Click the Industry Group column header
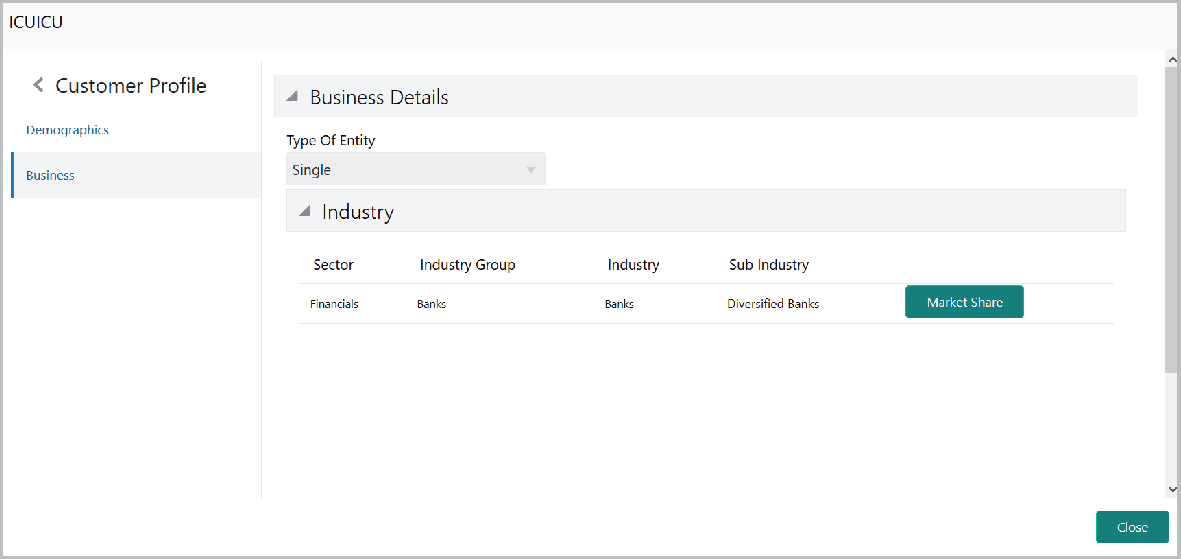The height and width of the screenshot is (559, 1181). (x=467, y=265)
